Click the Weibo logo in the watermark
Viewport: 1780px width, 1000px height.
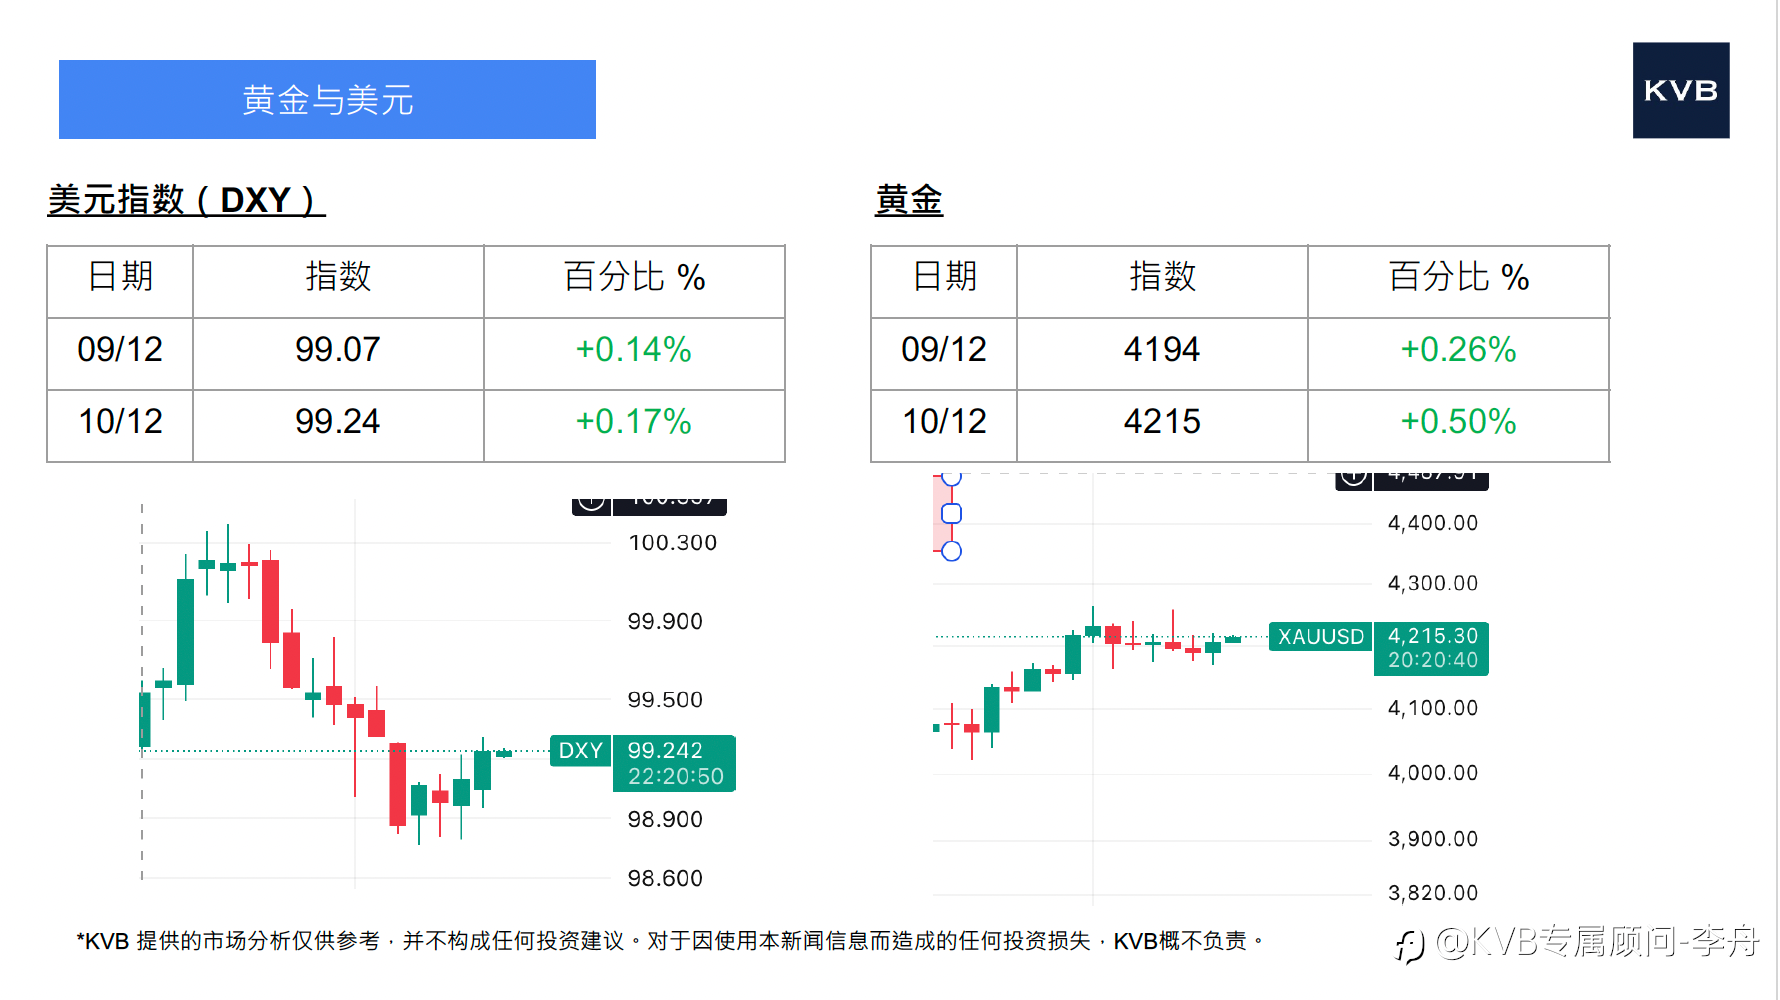[1410, 944]
